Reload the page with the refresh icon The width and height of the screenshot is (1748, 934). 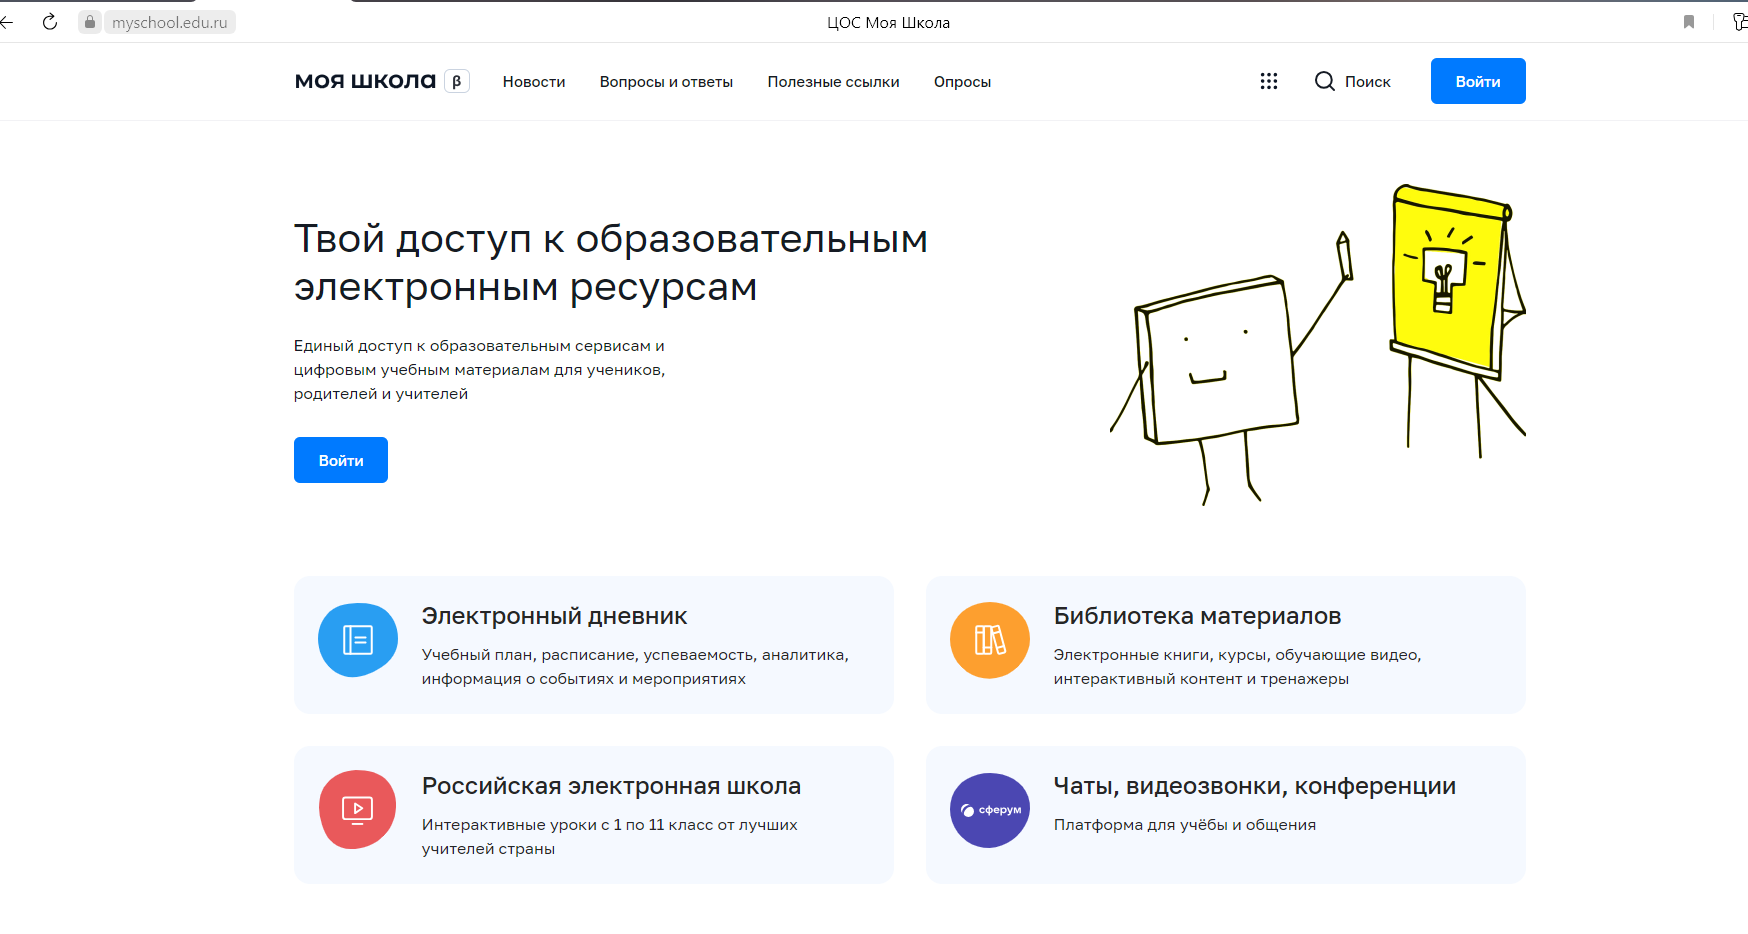coord(50,22)
